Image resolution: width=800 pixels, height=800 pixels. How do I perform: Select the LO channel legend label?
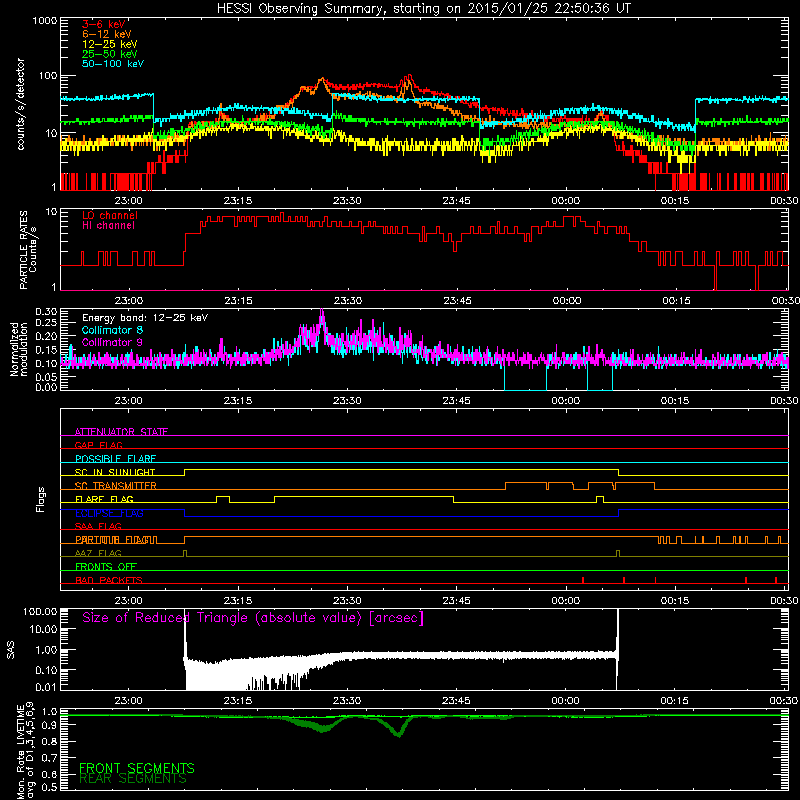pyautogui.click(x=110, y=215)
